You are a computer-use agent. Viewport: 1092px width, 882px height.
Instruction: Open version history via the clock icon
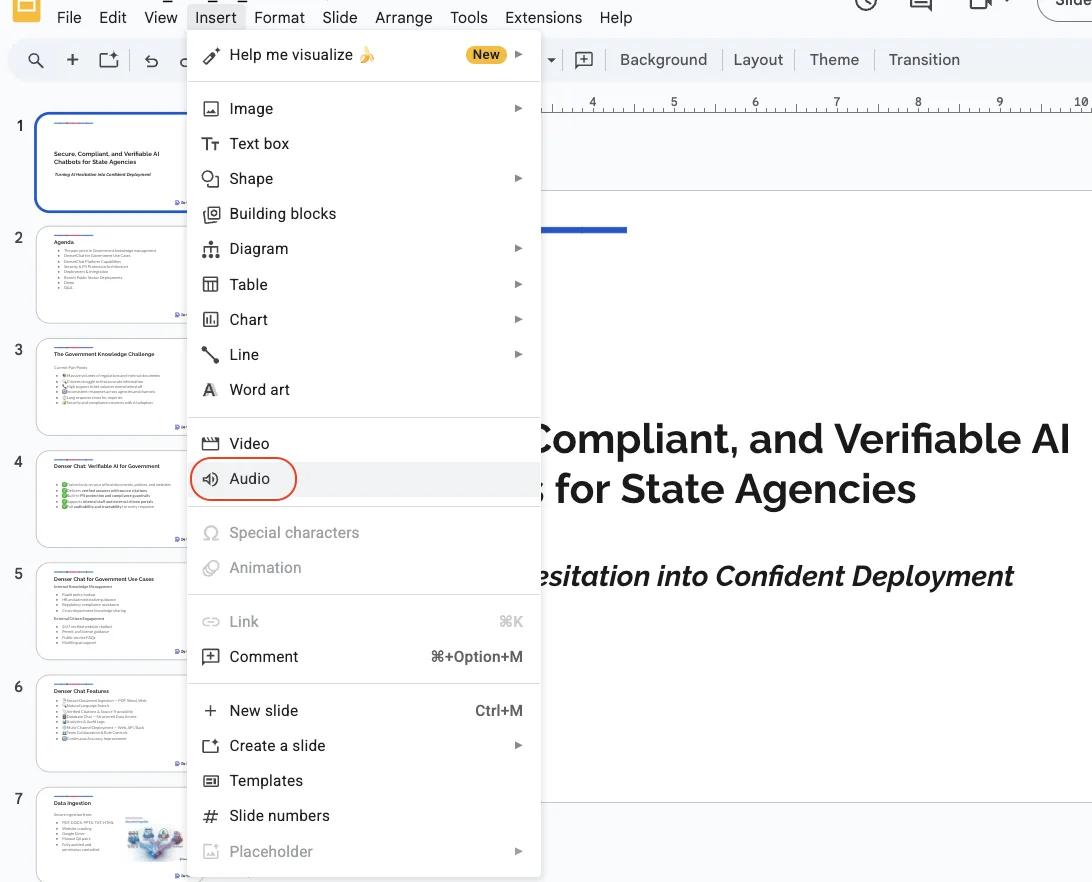tap(864, 5)
